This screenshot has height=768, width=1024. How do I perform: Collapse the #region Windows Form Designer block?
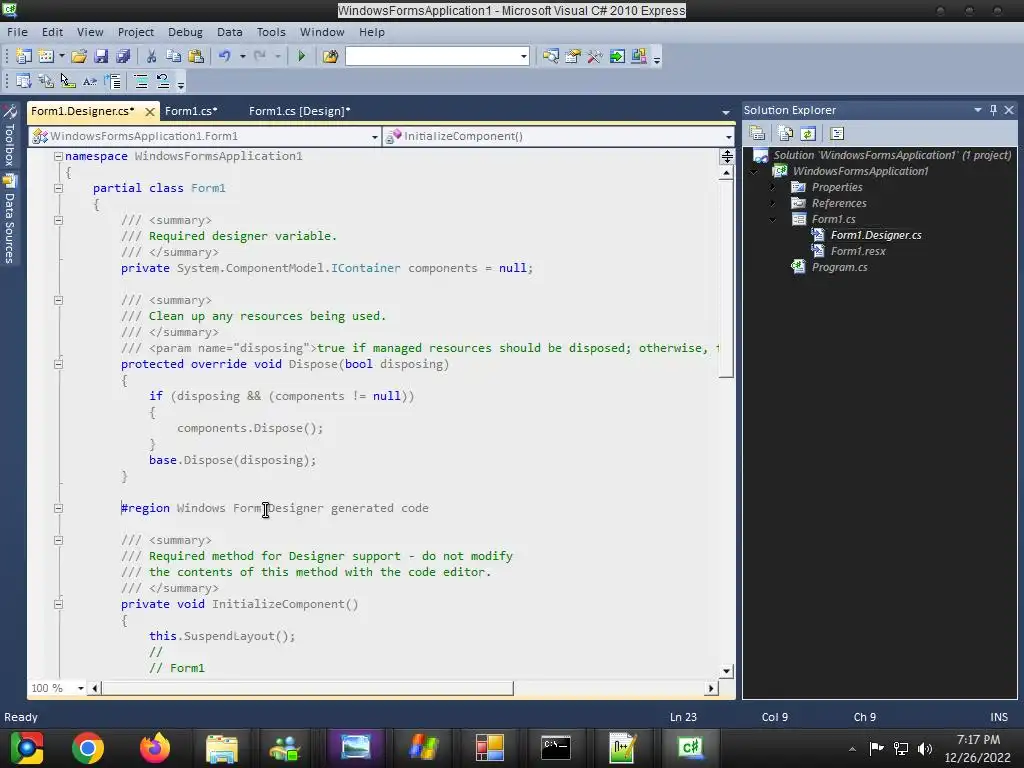click(58, 508)
